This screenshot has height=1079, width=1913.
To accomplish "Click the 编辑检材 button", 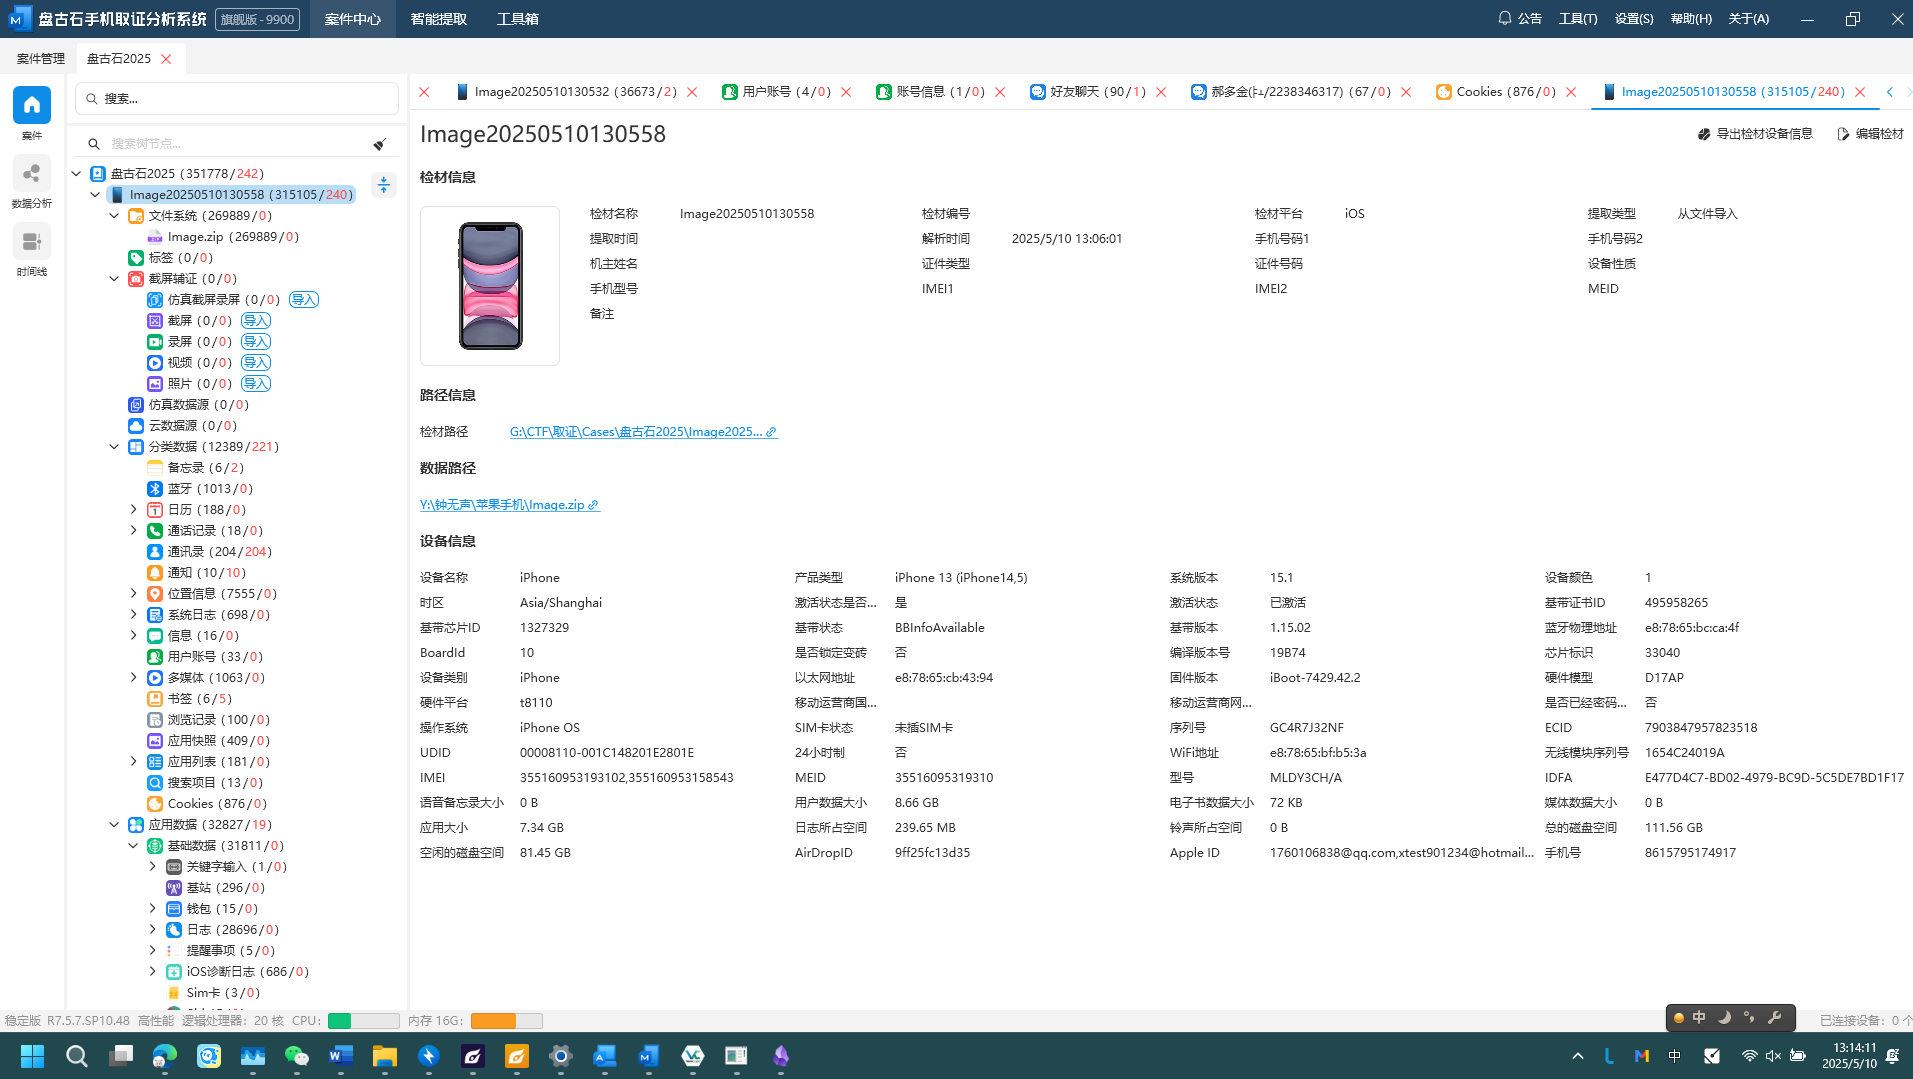I will pos(1870,134).
